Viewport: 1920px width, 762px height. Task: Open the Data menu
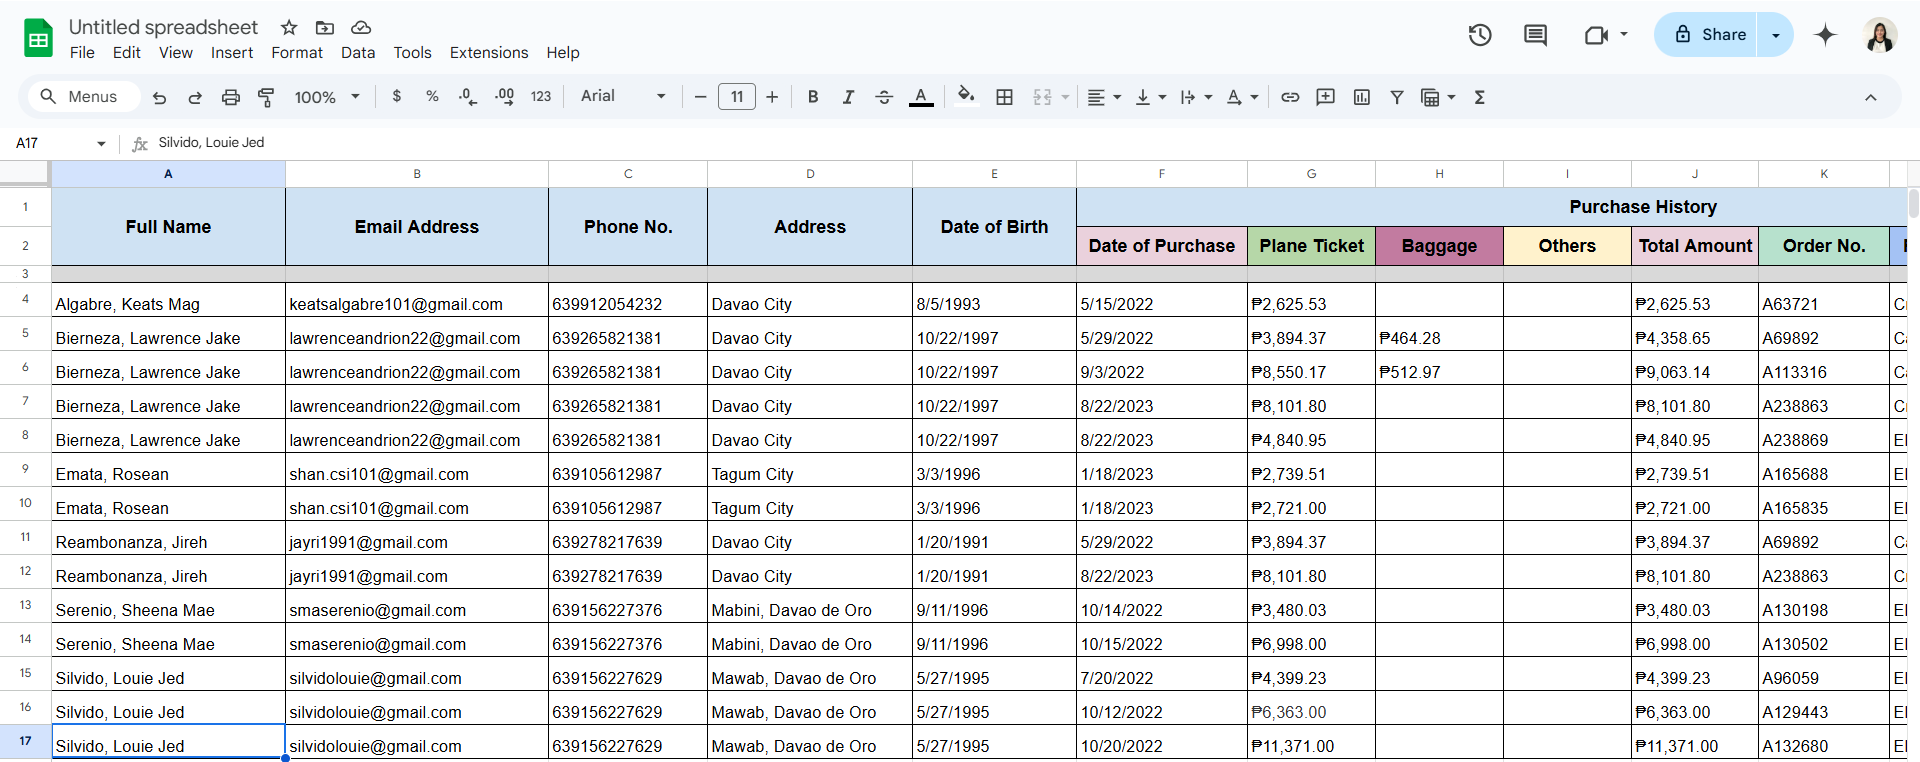click(357, 53)
